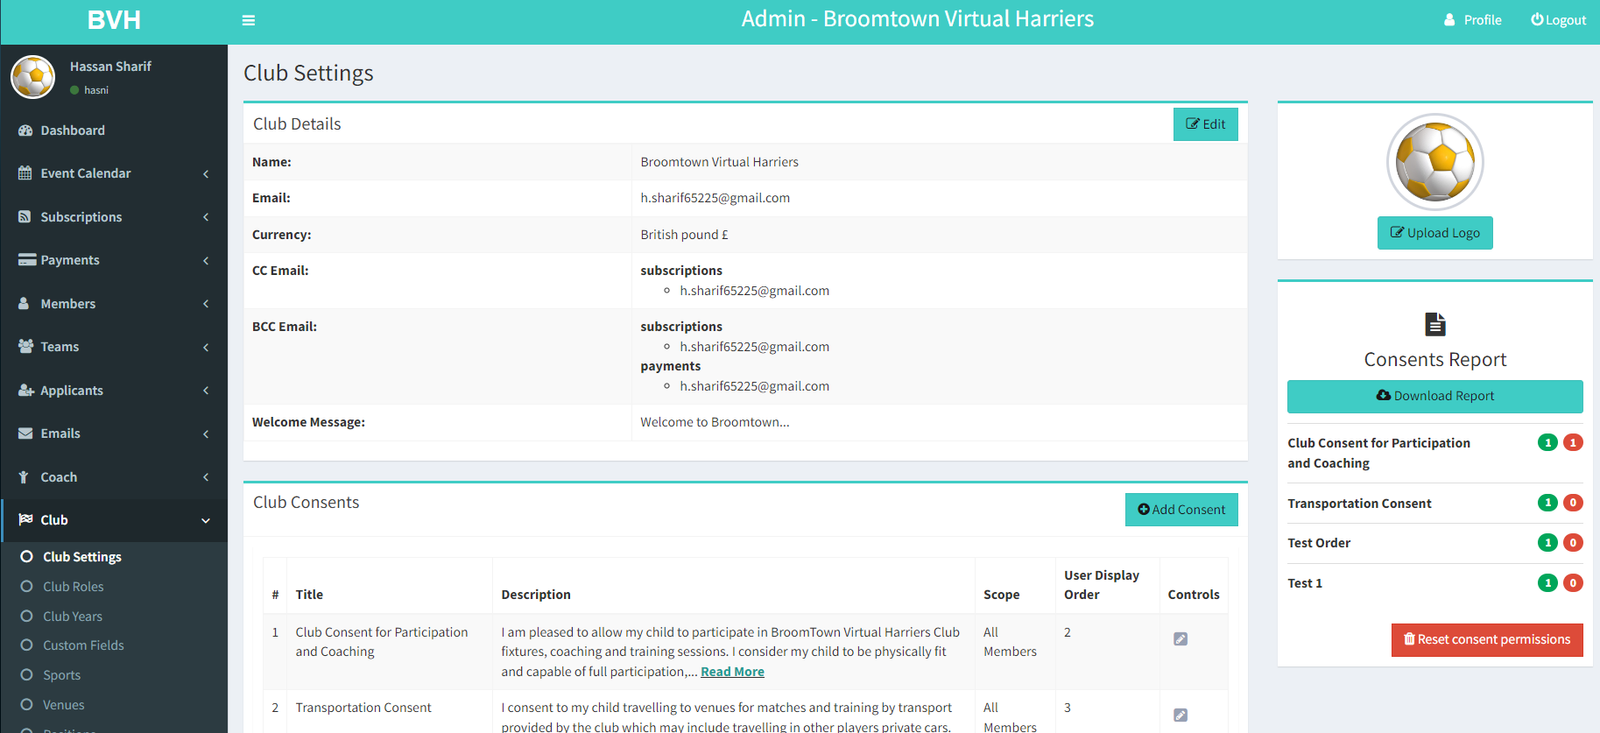The width and height of the screenshot is (1600, 733).
Task: Edit Club Consent for Participation row pencil
Action: [x=1180, y=639]
